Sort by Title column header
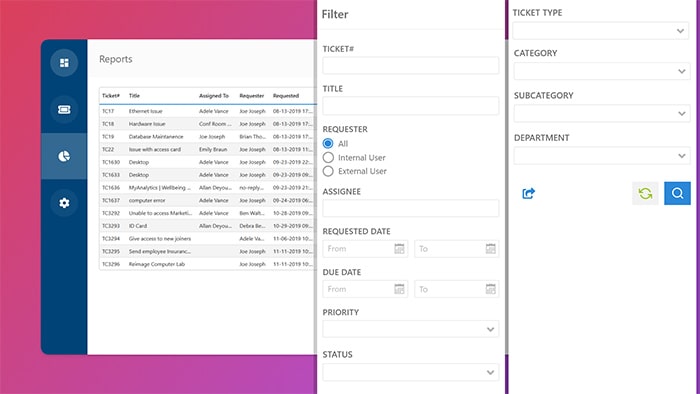This screenshot has height=394, width=700. coord(134,96)
